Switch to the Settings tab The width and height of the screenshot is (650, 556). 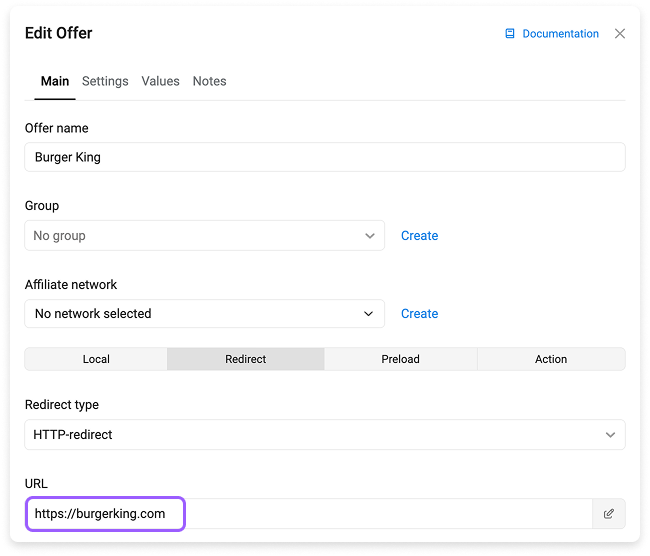tap(105, 81)
